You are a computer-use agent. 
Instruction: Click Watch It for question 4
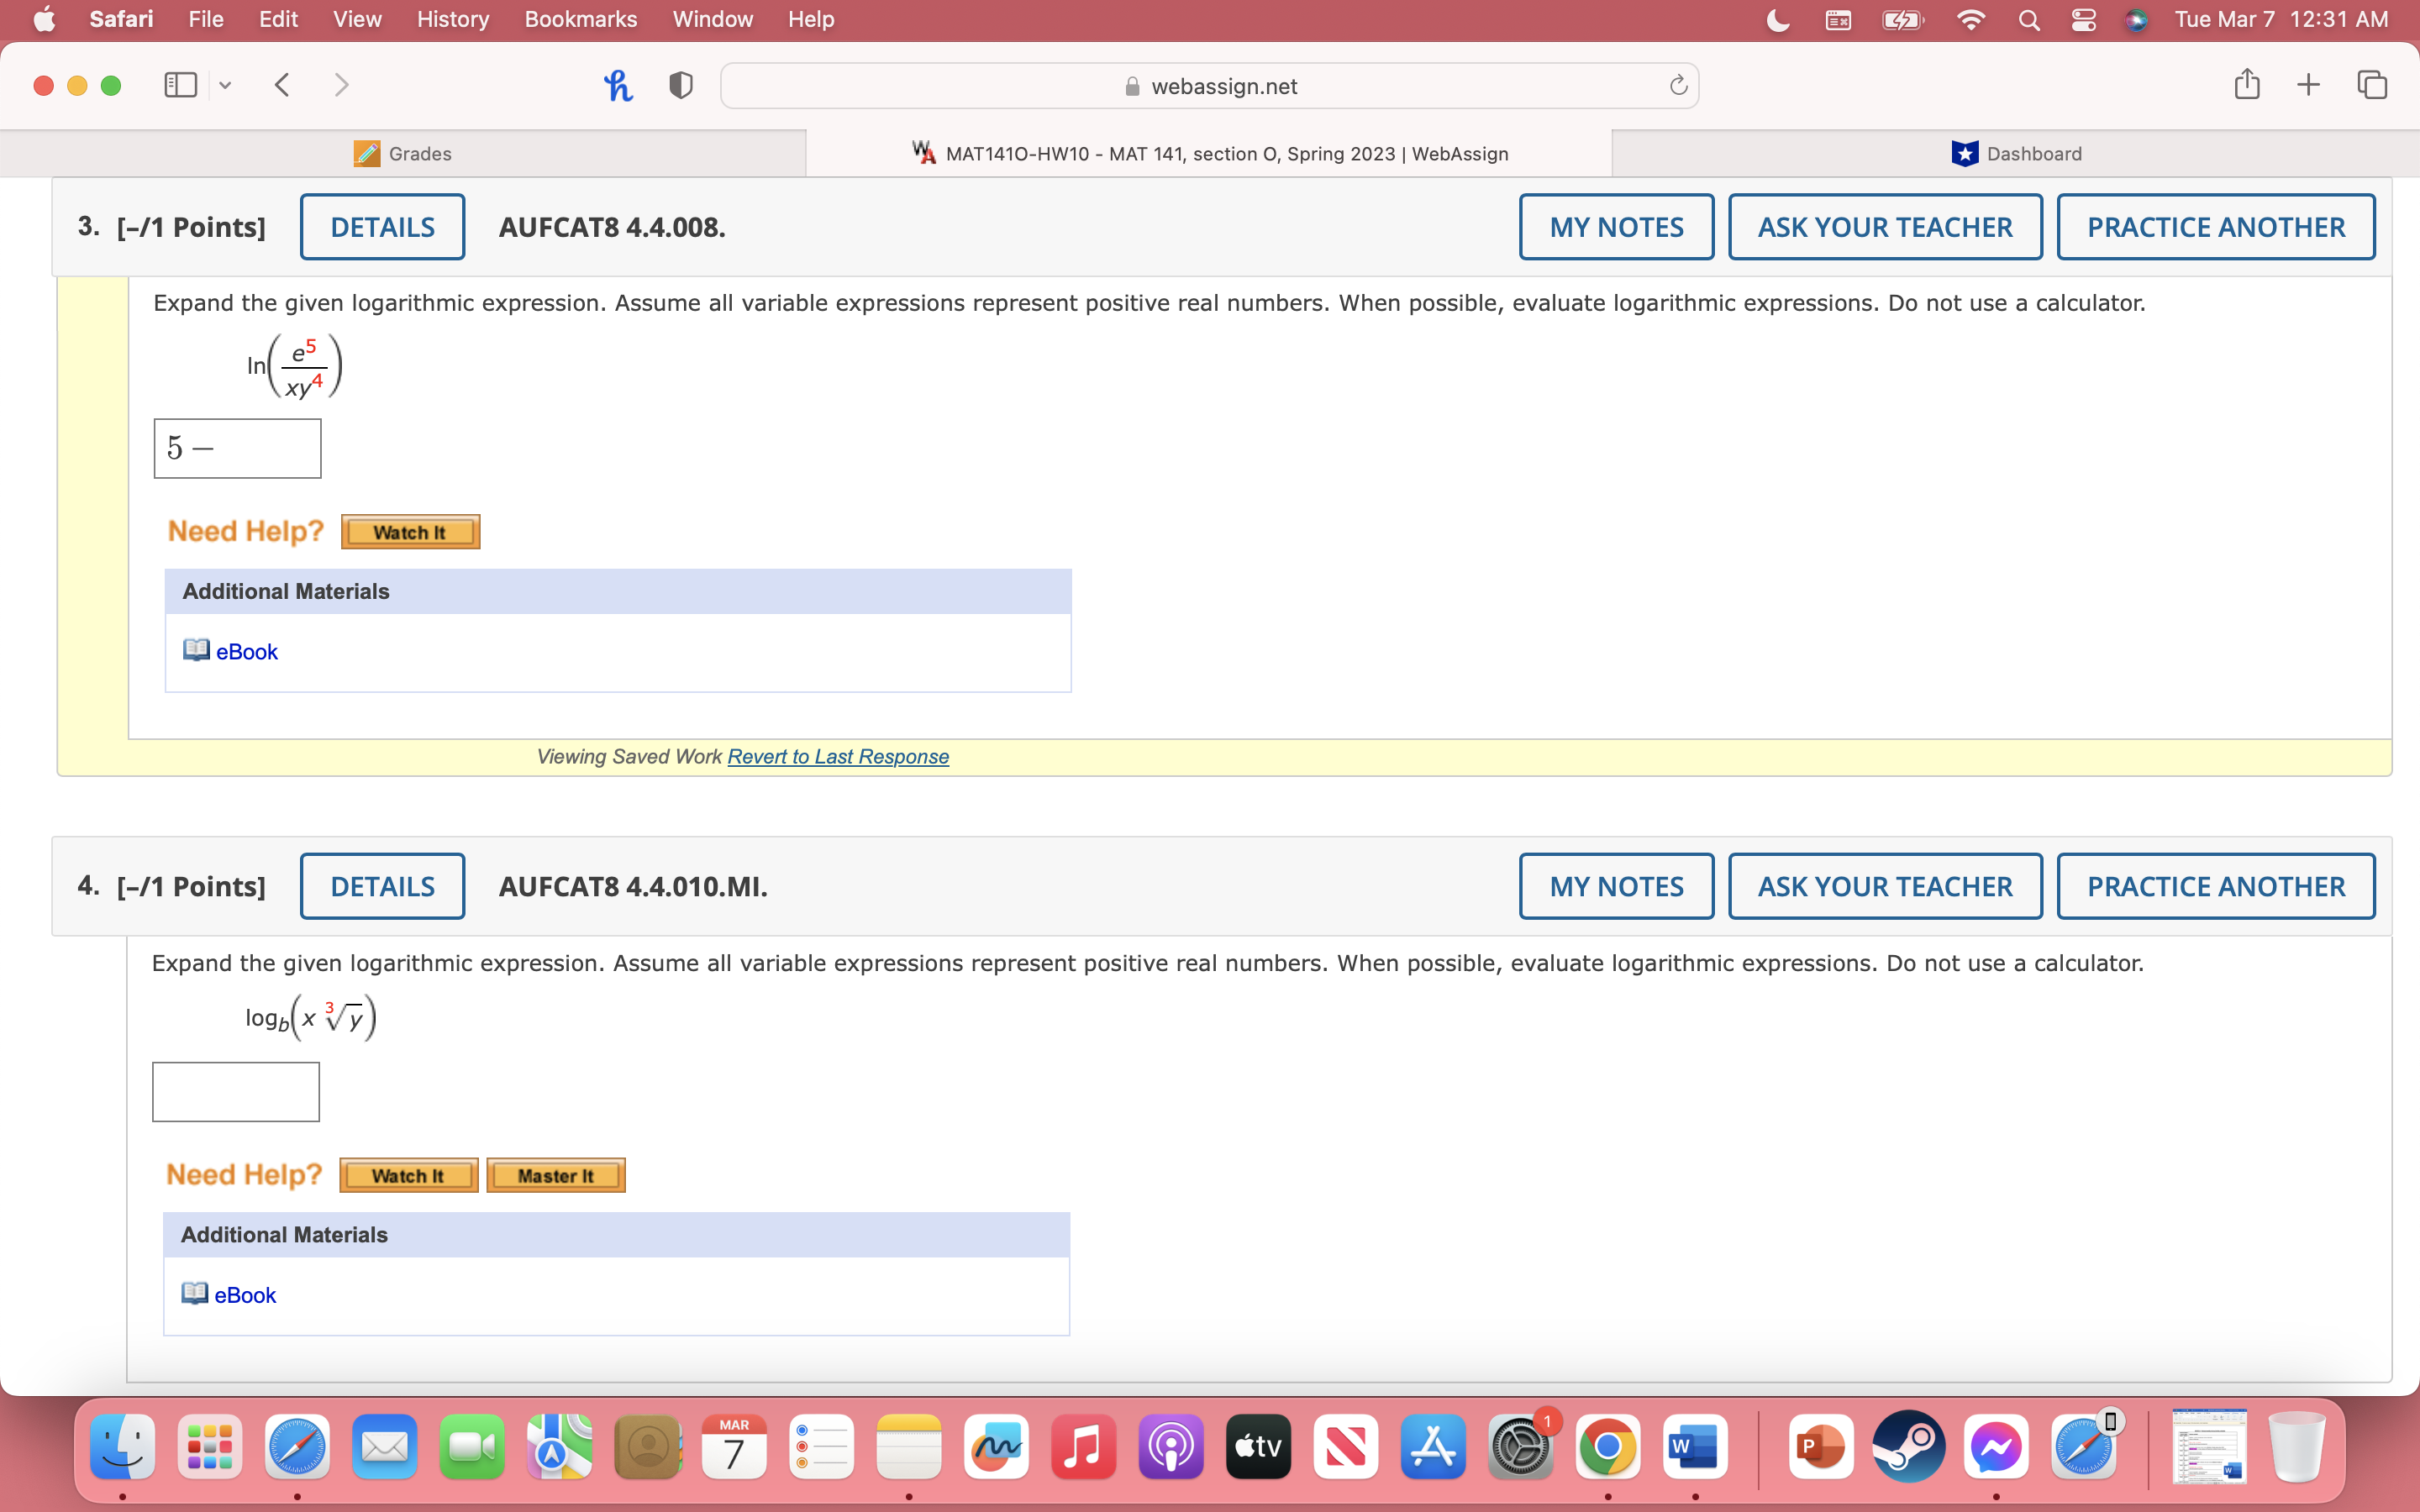(x=408, y=1174)
